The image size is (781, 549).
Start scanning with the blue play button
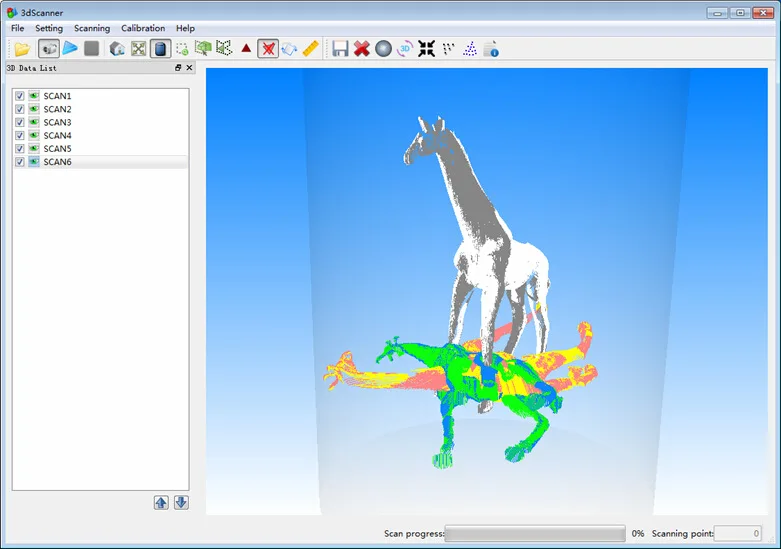pyautogui.click(x=70, y=48)
